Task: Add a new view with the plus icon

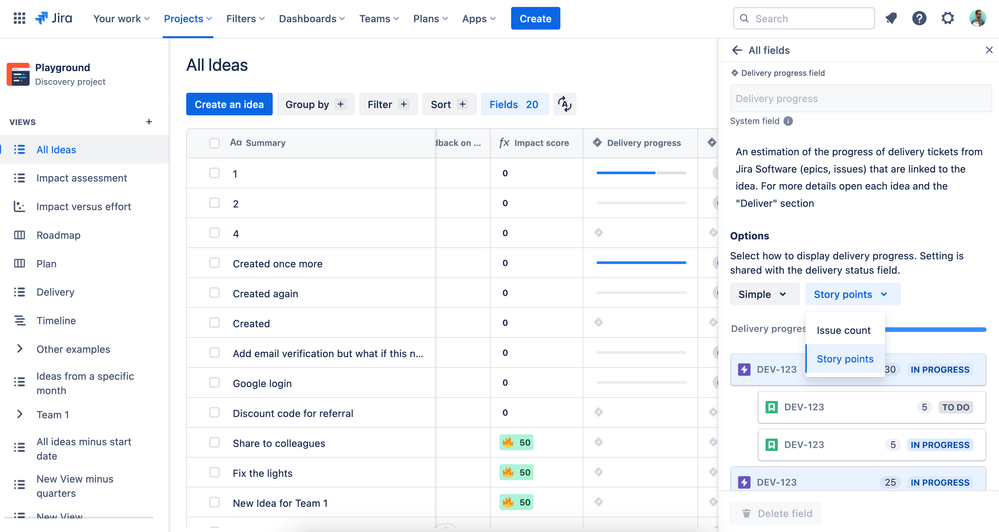Action: point(148,122)
